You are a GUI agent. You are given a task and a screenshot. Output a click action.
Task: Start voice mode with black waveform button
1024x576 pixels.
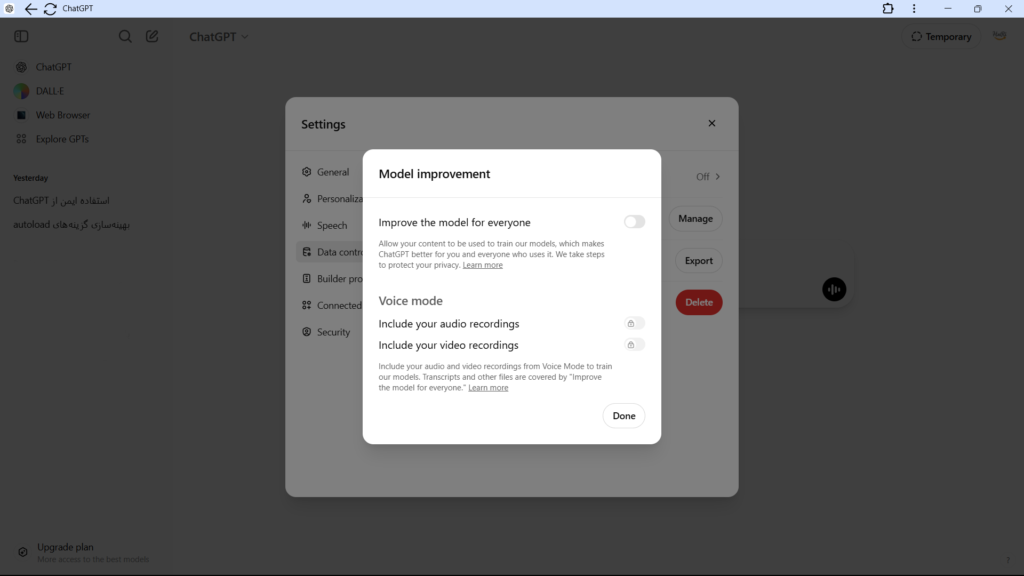pos(834,289)
